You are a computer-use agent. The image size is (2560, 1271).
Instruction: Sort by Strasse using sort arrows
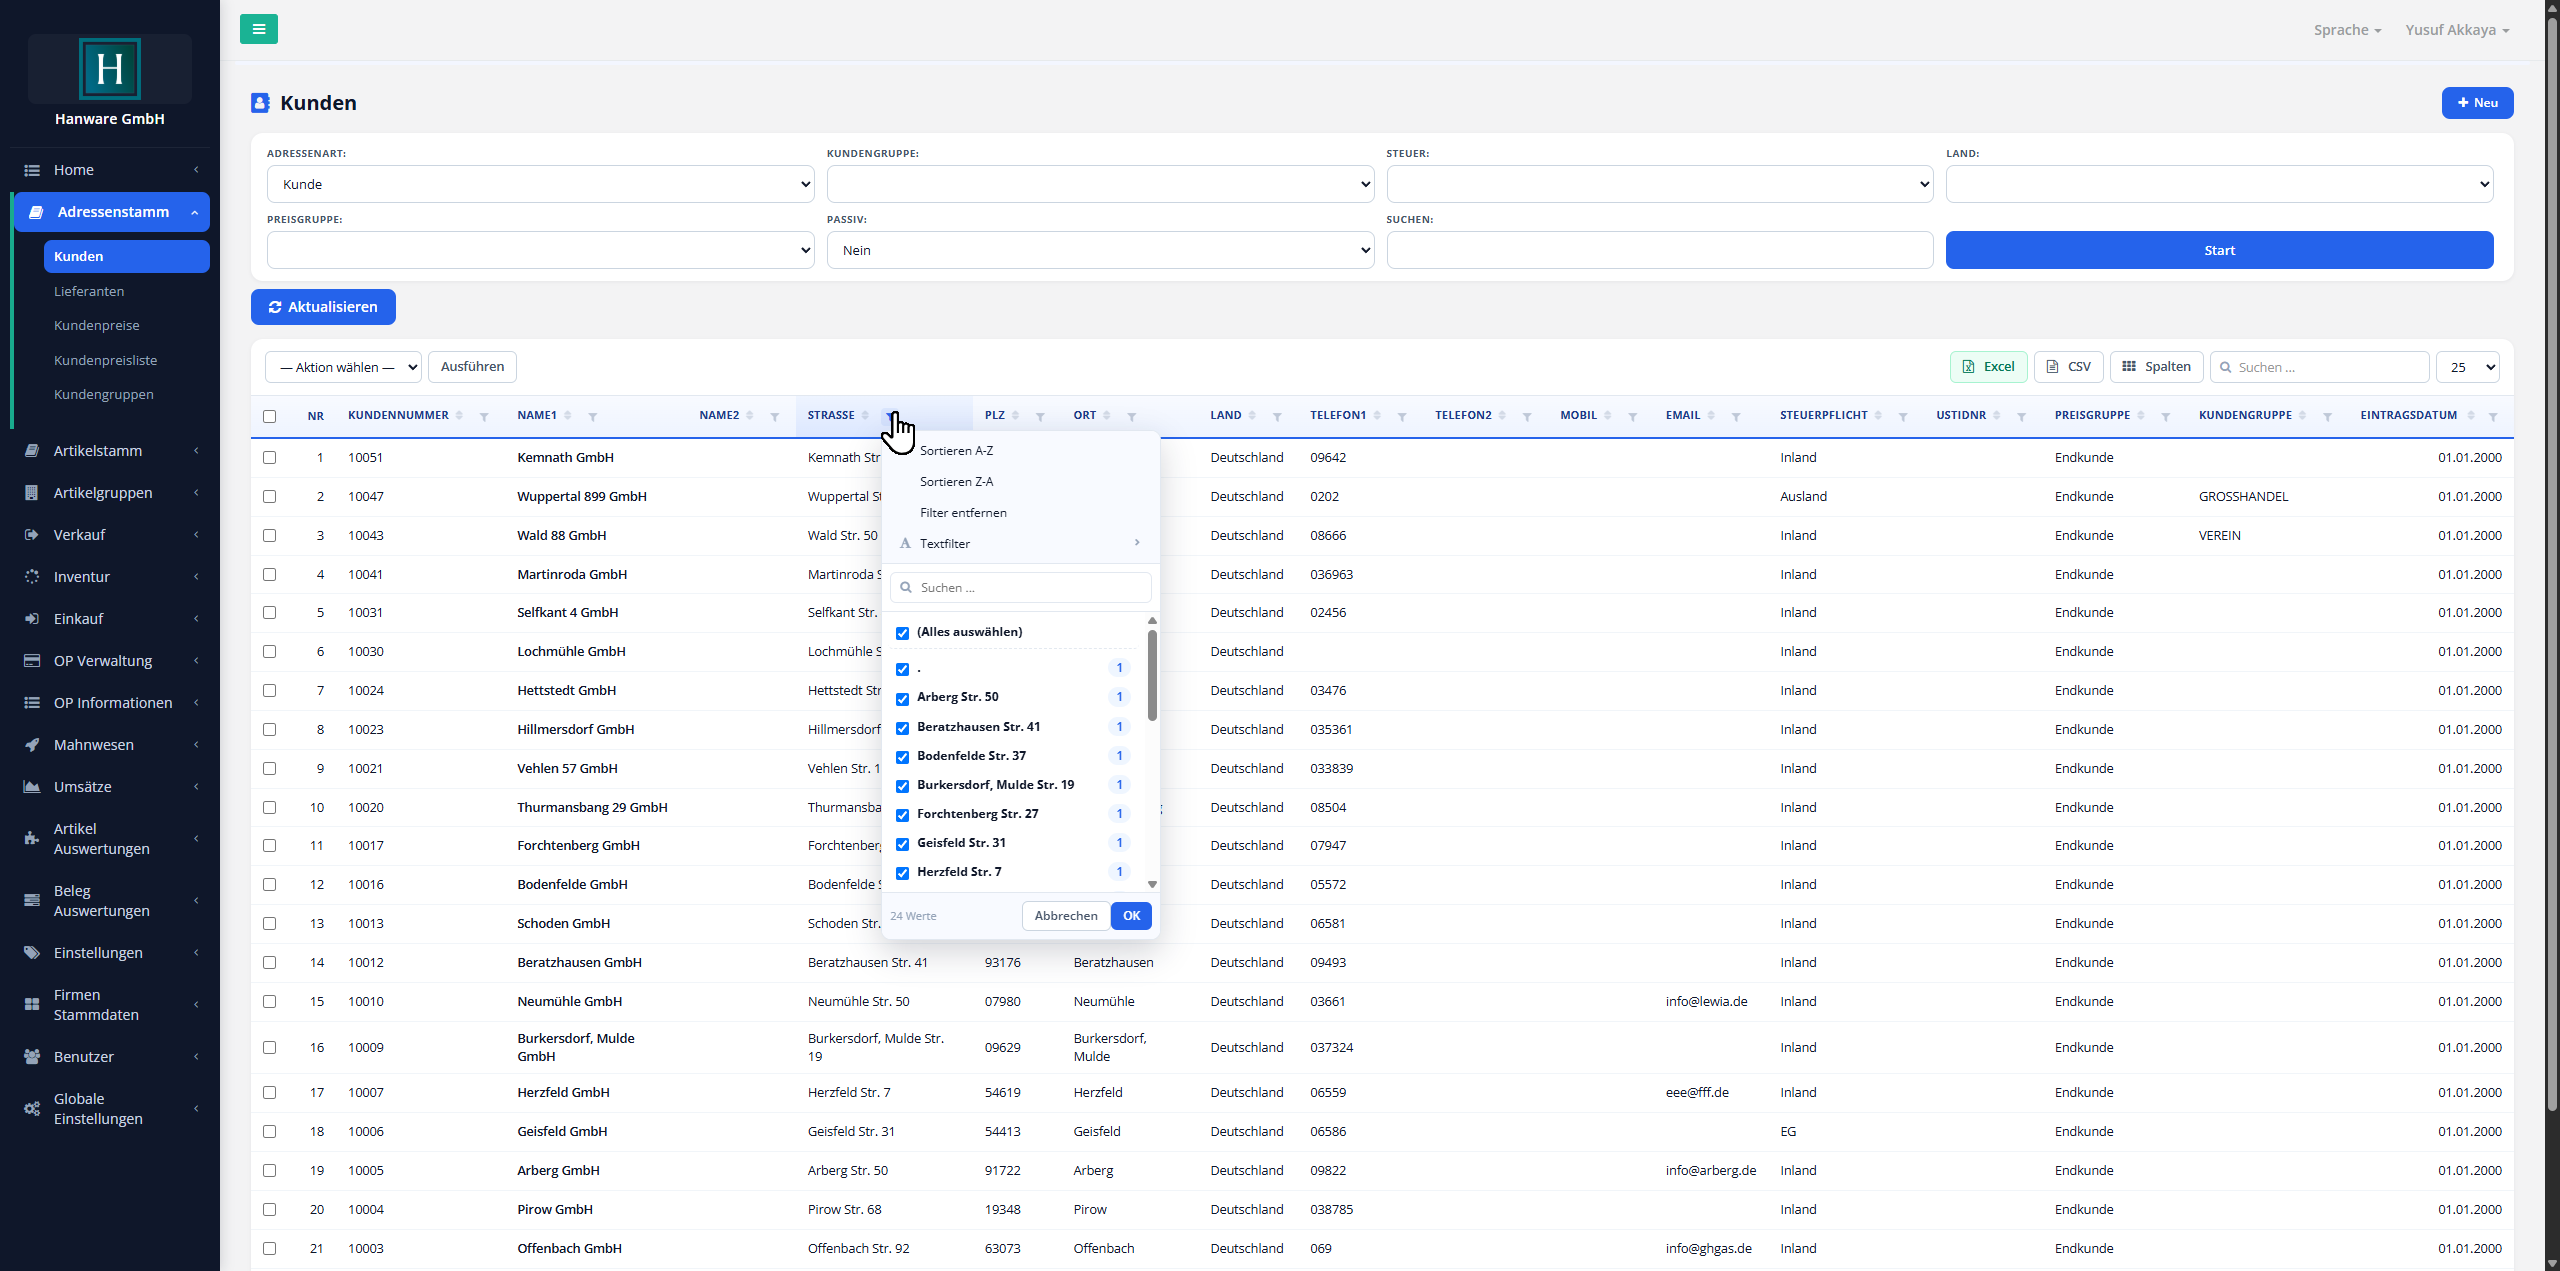(x=865, y=415)
